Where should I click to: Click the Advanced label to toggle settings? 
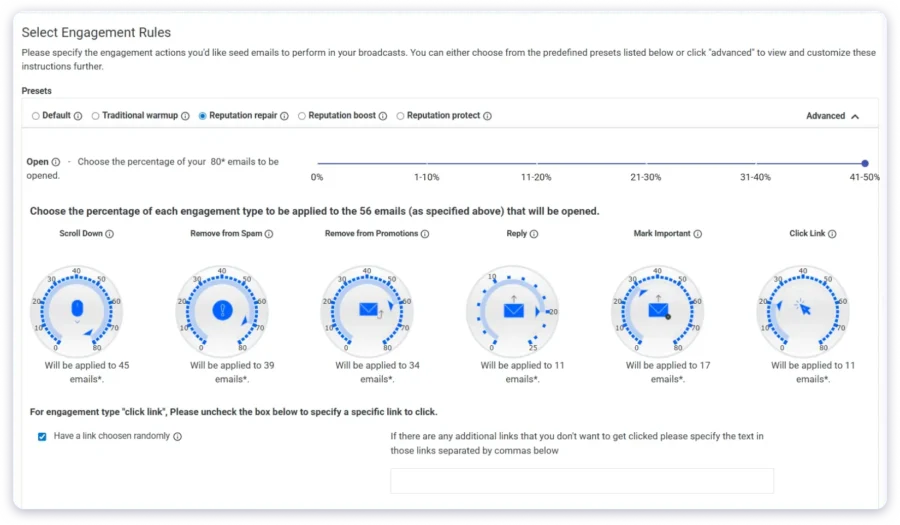(x=825, y=116)
